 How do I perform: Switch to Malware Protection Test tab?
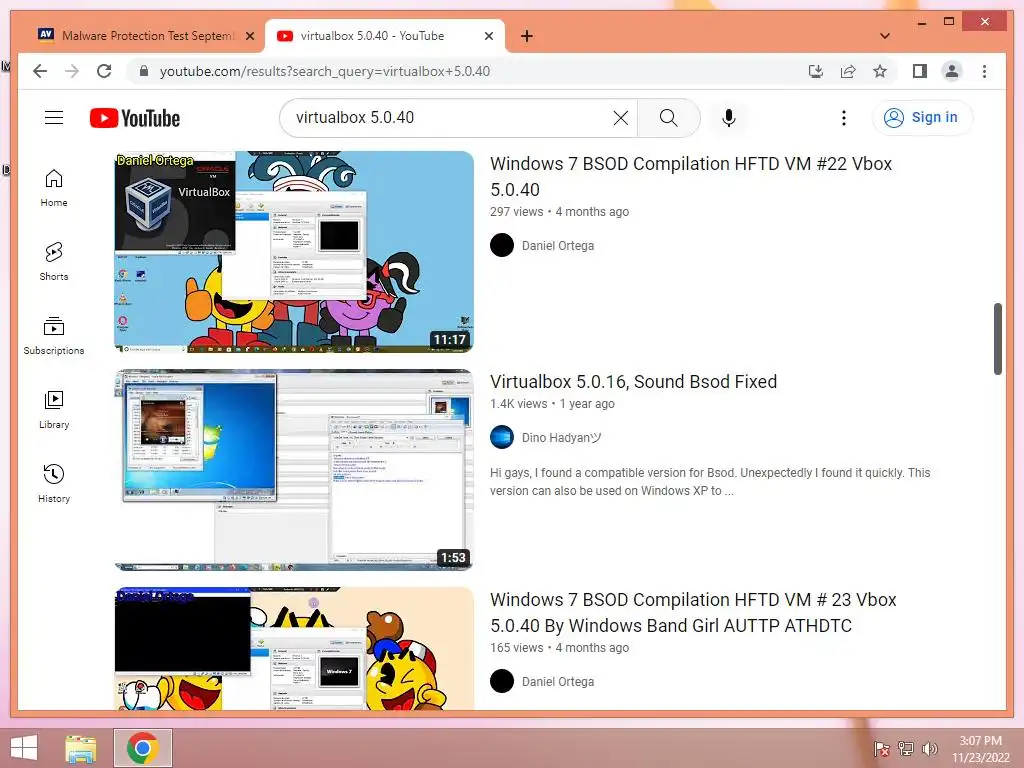pos(147,36)
